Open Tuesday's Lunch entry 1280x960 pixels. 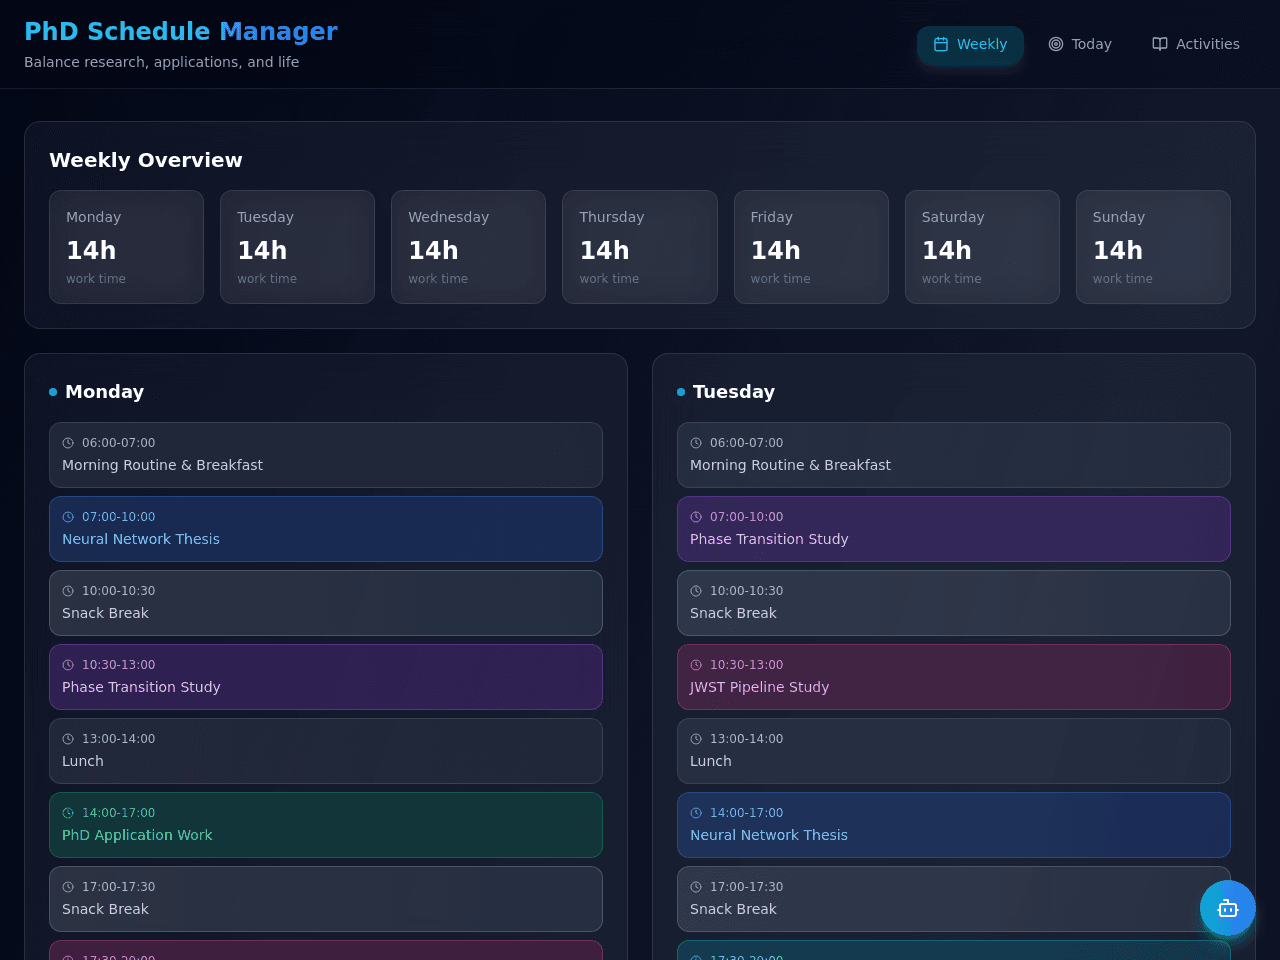pos(954,751)
